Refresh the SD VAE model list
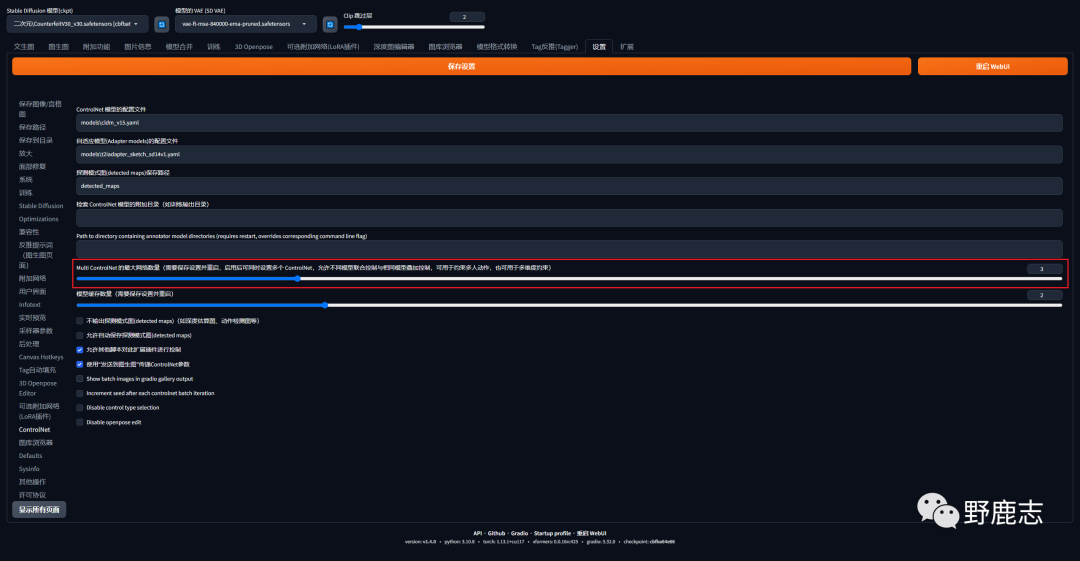The image size is (1080, 561). point(330,24)
